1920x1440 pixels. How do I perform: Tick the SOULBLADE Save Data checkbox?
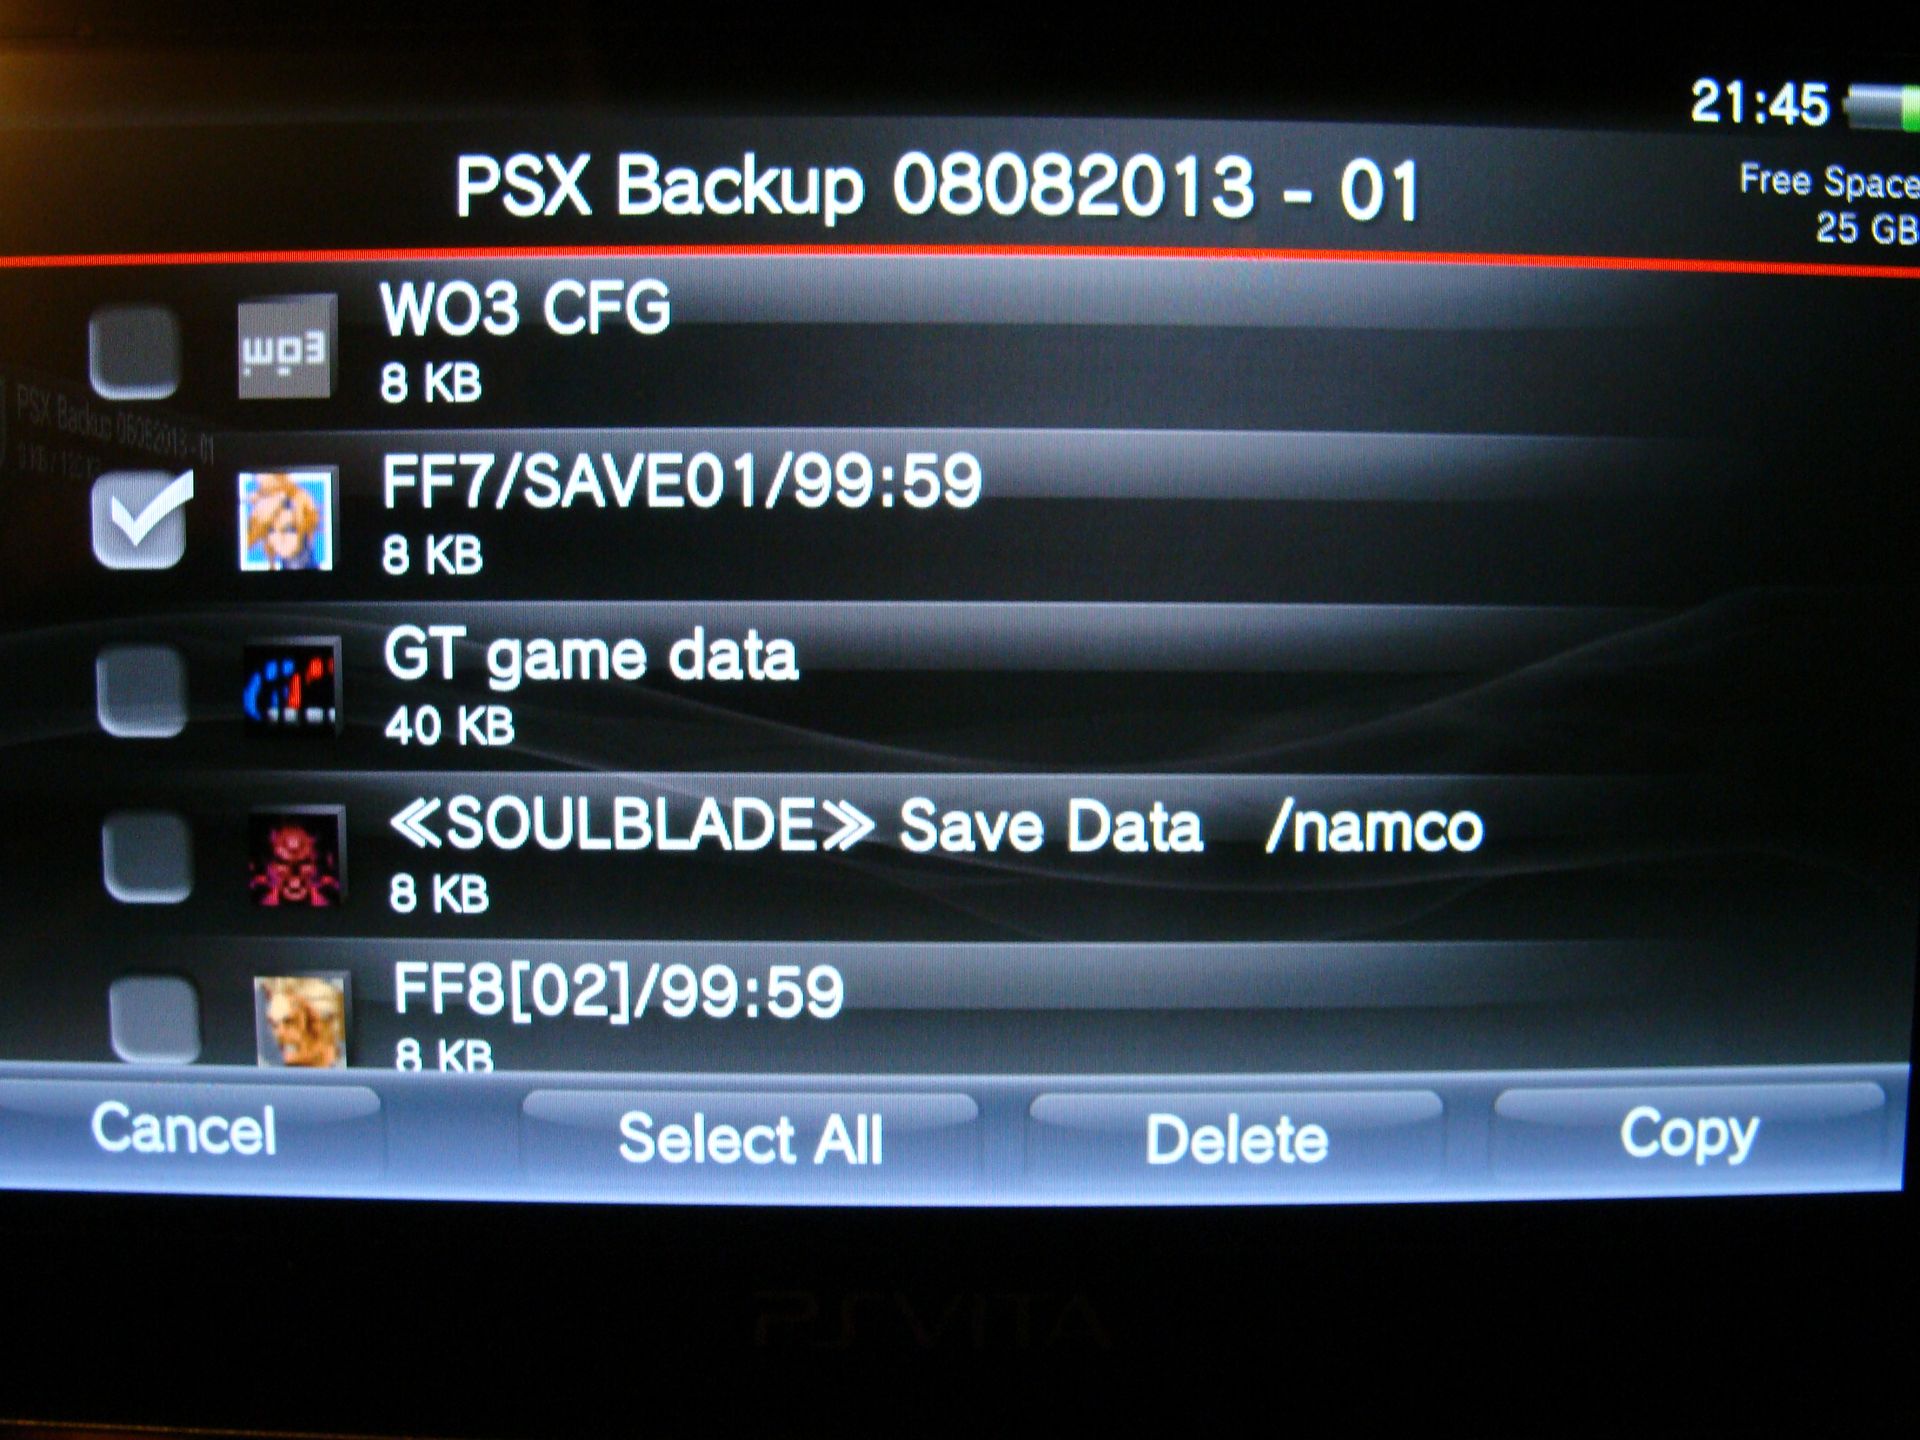coord(149,857)
